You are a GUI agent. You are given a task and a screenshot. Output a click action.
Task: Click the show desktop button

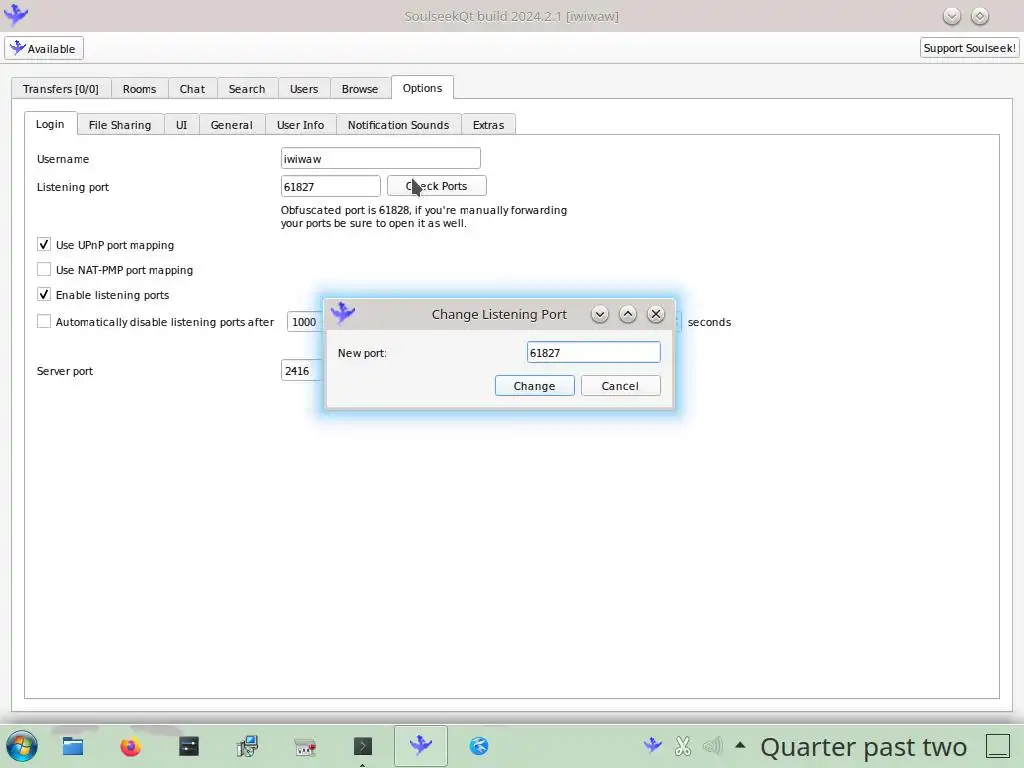(x=998, y=746)
